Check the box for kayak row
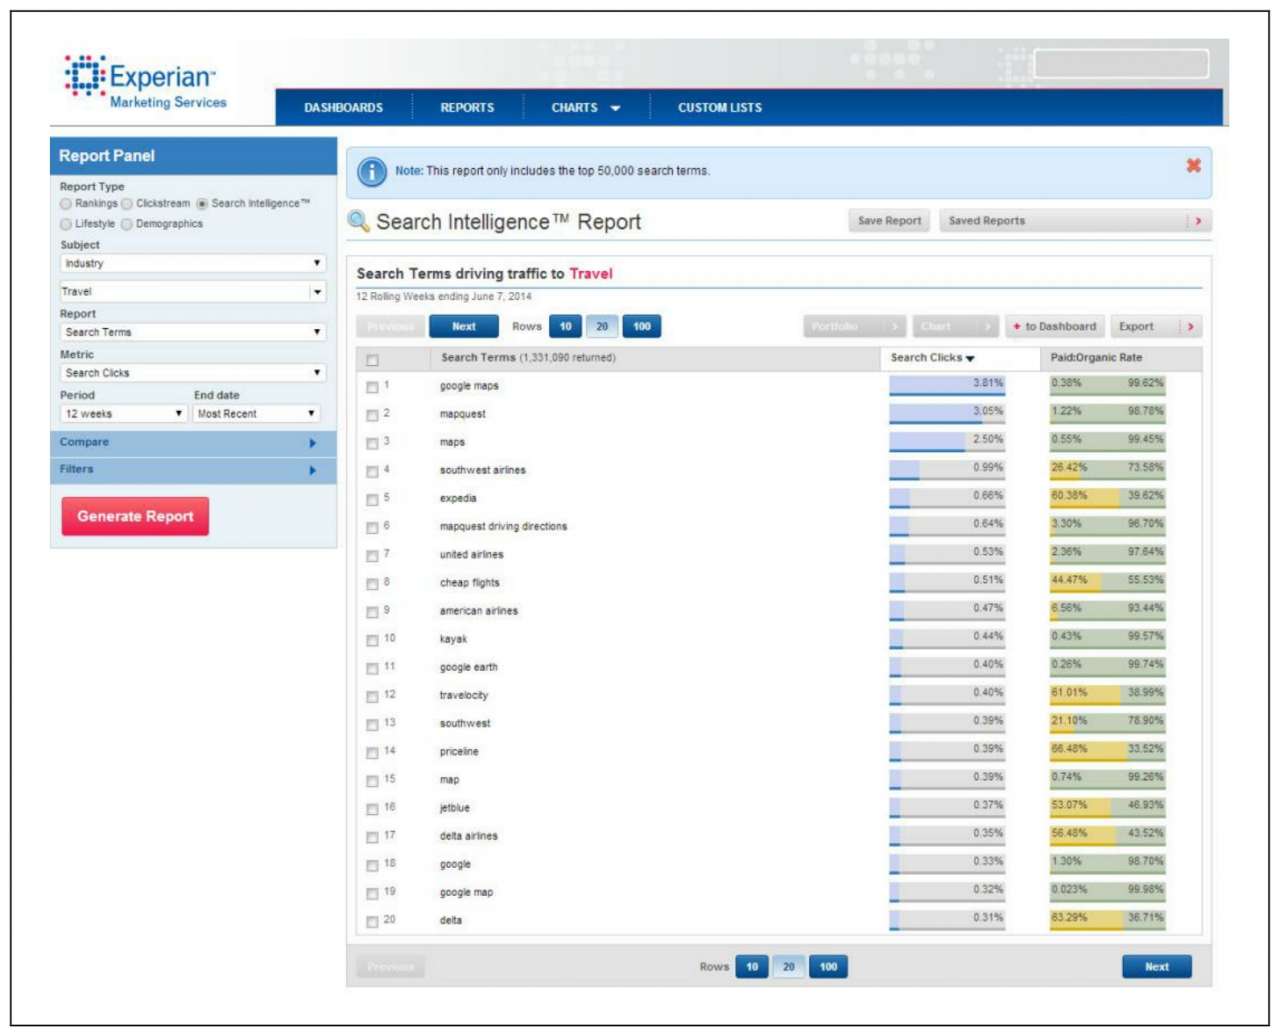1280x1036 pixels. pos(372,640)
